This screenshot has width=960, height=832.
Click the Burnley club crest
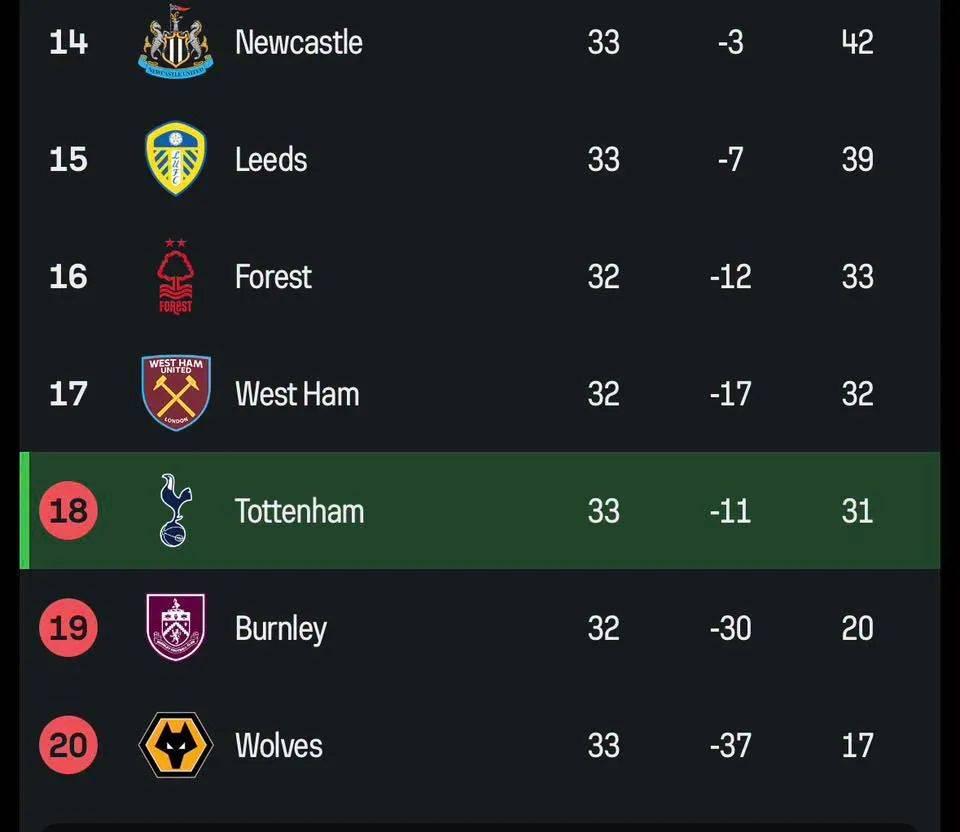point(176,628)
